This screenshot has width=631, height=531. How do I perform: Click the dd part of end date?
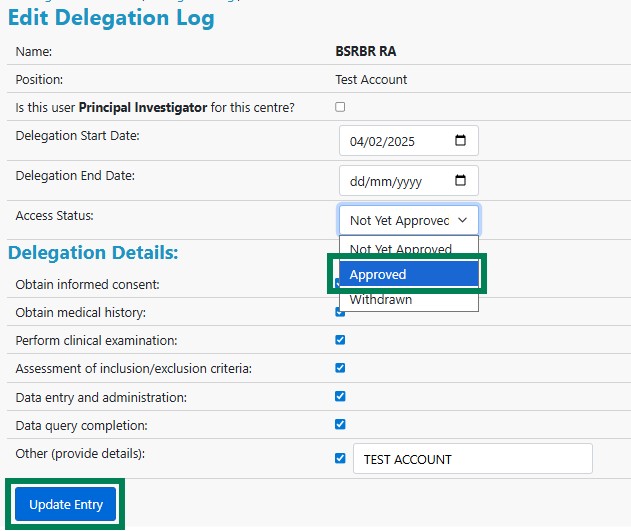[x=358, y=181]
